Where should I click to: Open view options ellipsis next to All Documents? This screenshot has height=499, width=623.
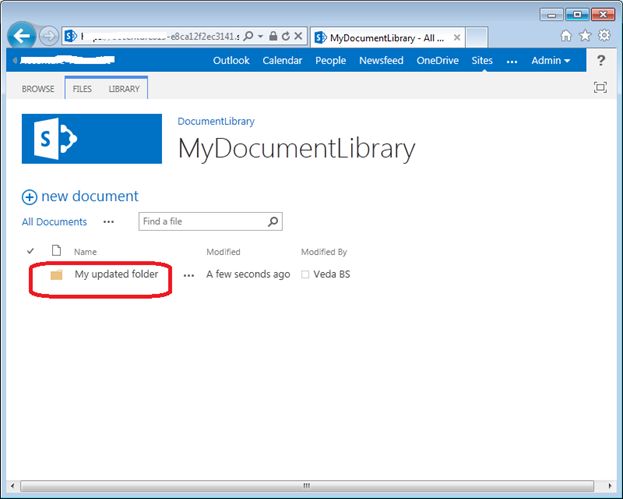pos(108,222)
